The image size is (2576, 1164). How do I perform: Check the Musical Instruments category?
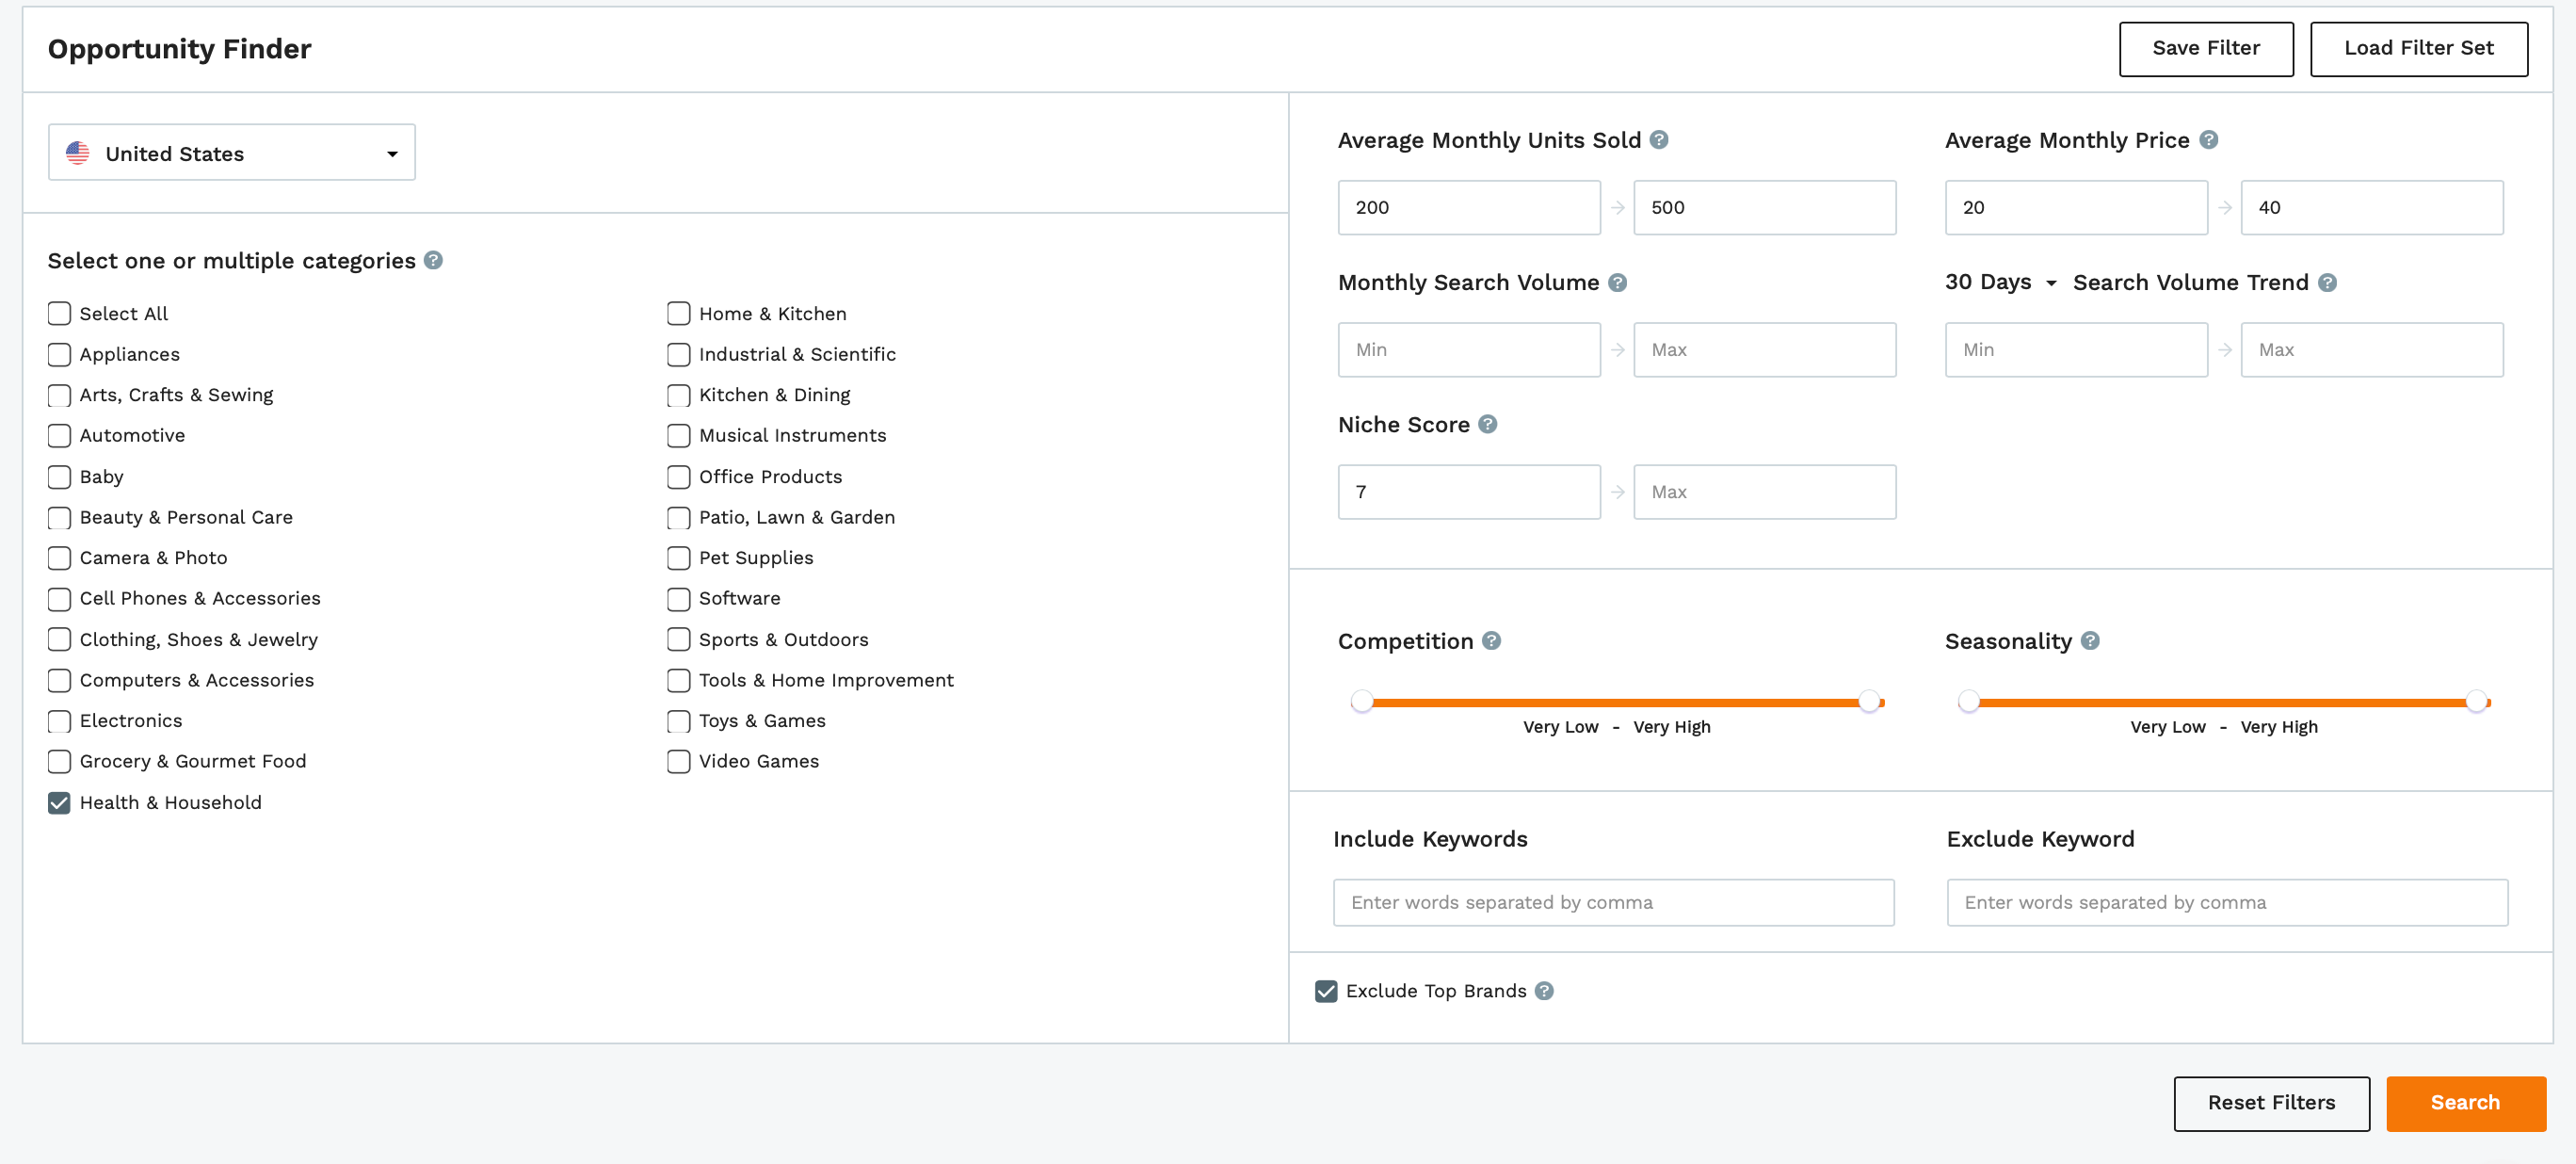coord(678,436)
